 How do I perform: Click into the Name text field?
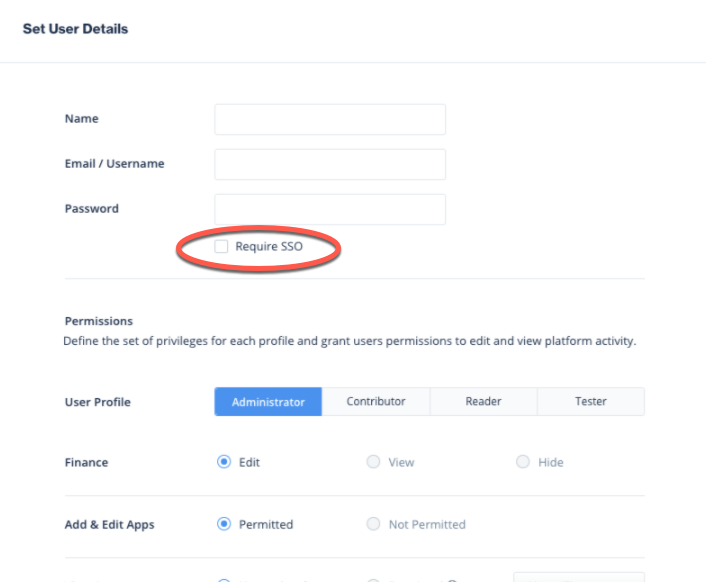pos(330,119)
